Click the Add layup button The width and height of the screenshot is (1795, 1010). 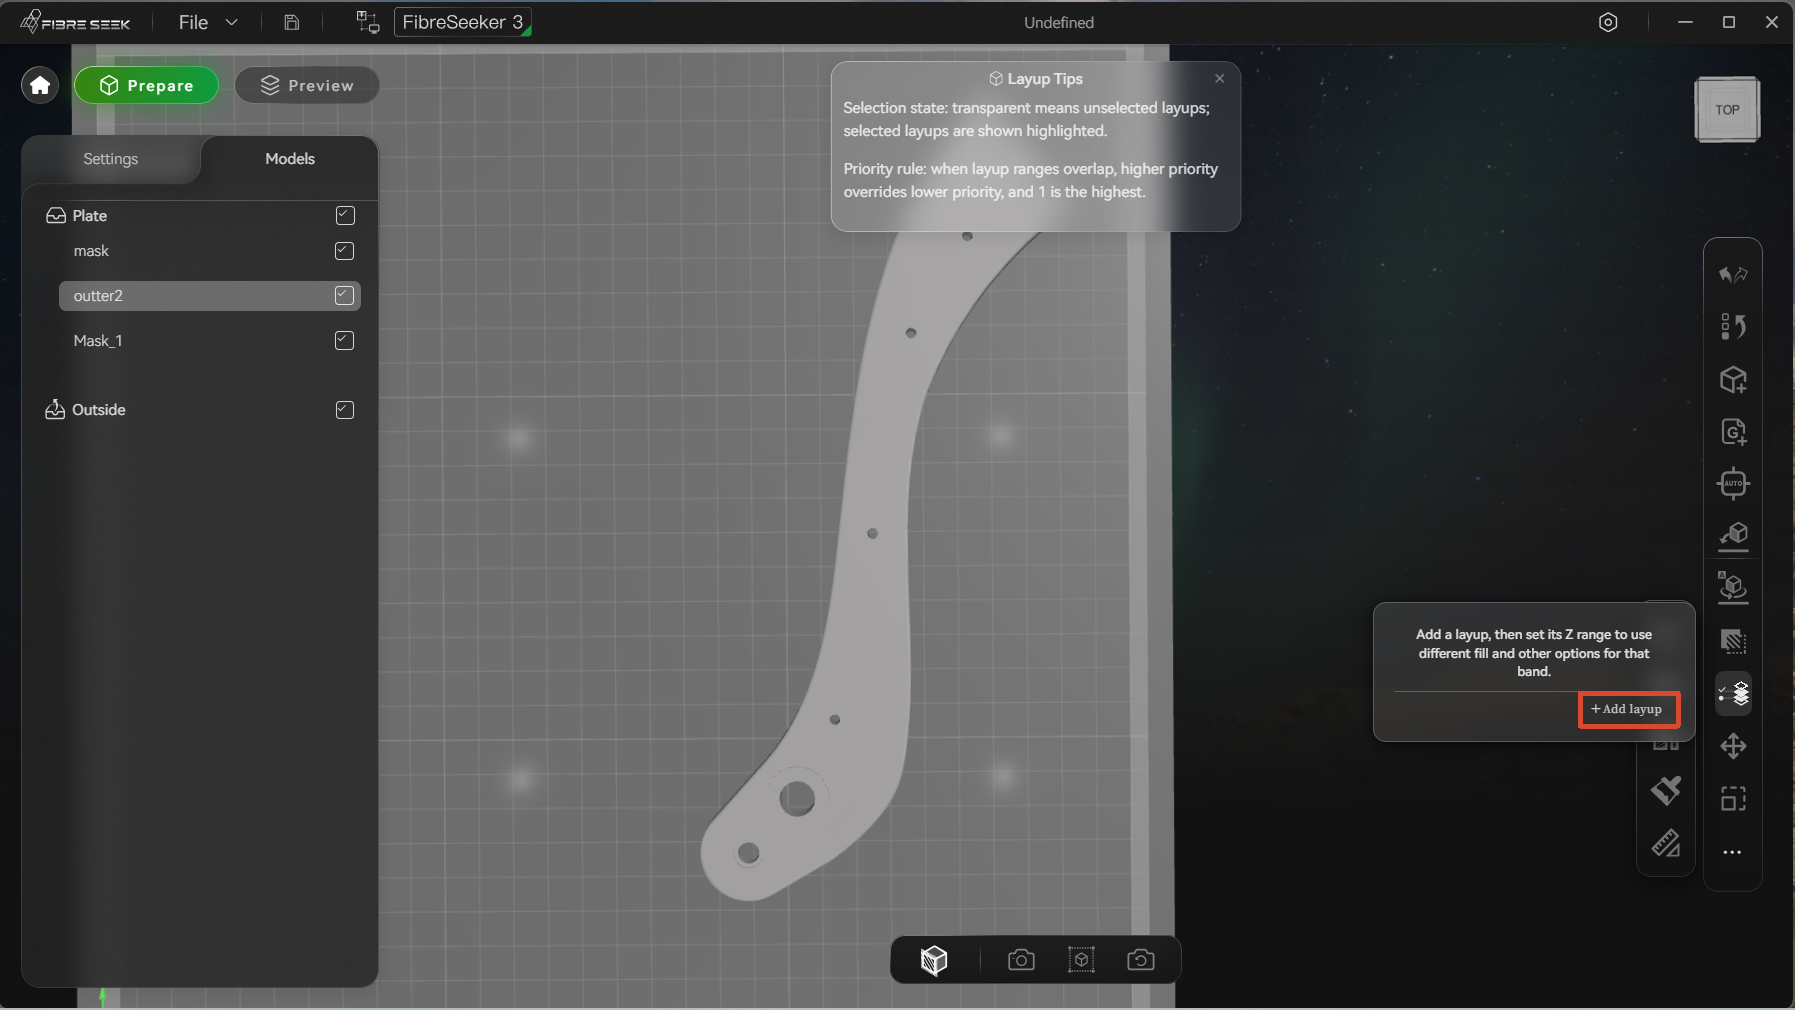pyautogui.click(x=1627, y=709)
